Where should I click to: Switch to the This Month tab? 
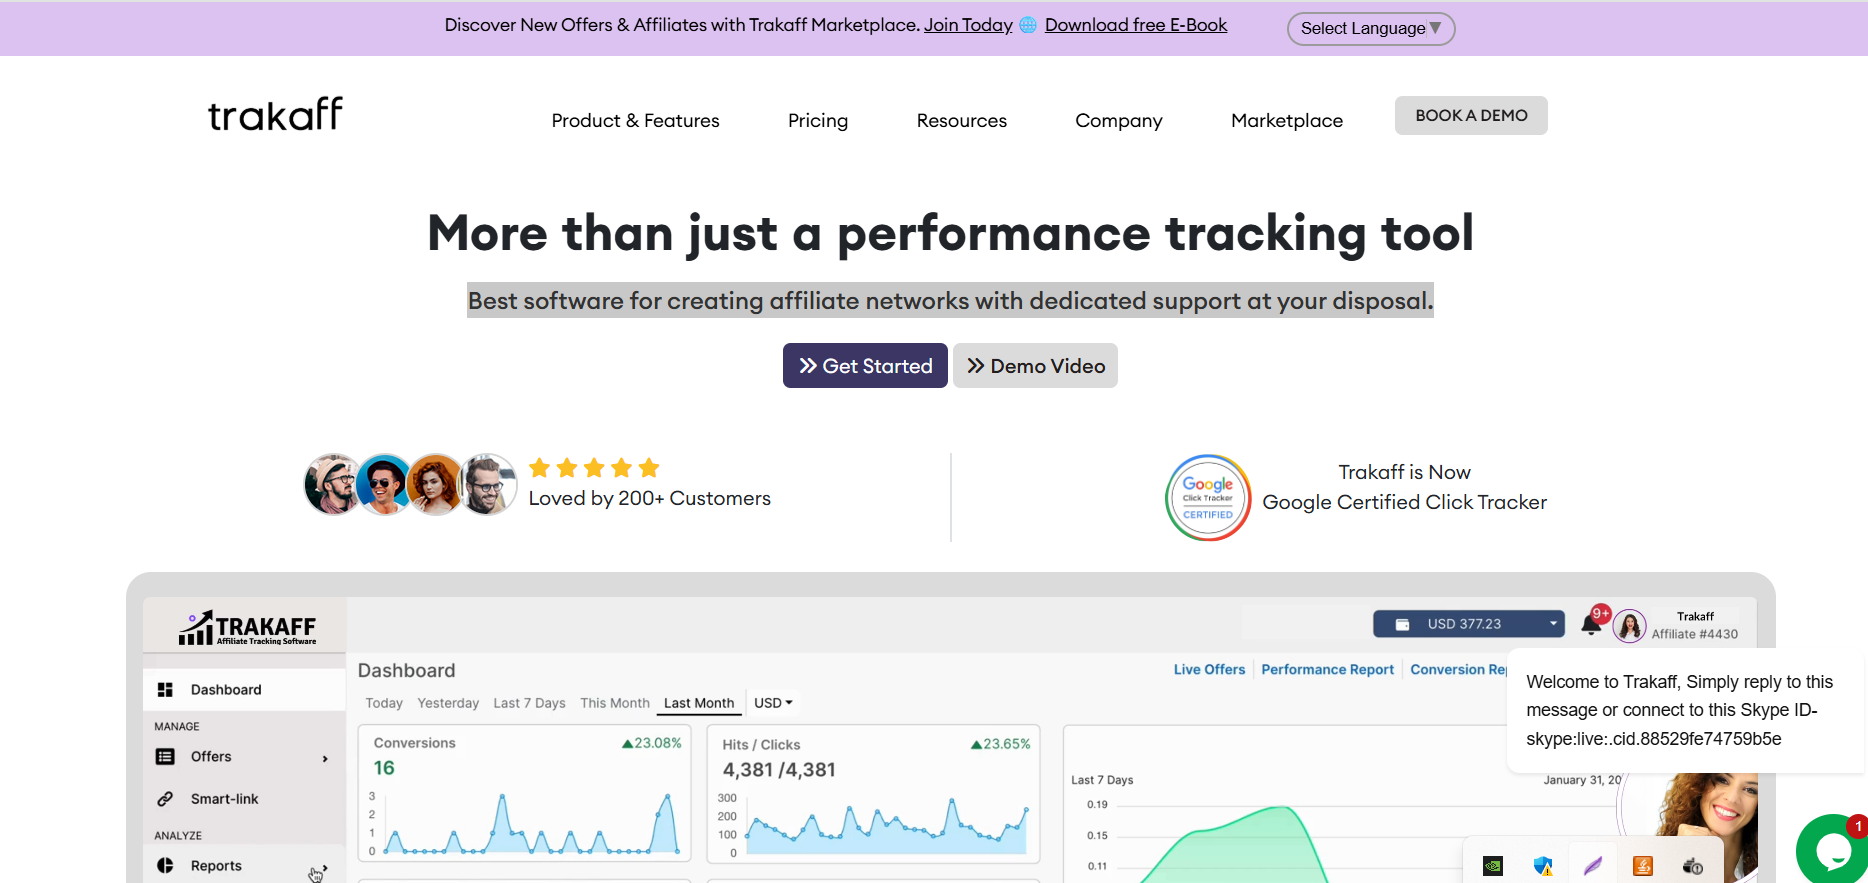pos(615,703)
